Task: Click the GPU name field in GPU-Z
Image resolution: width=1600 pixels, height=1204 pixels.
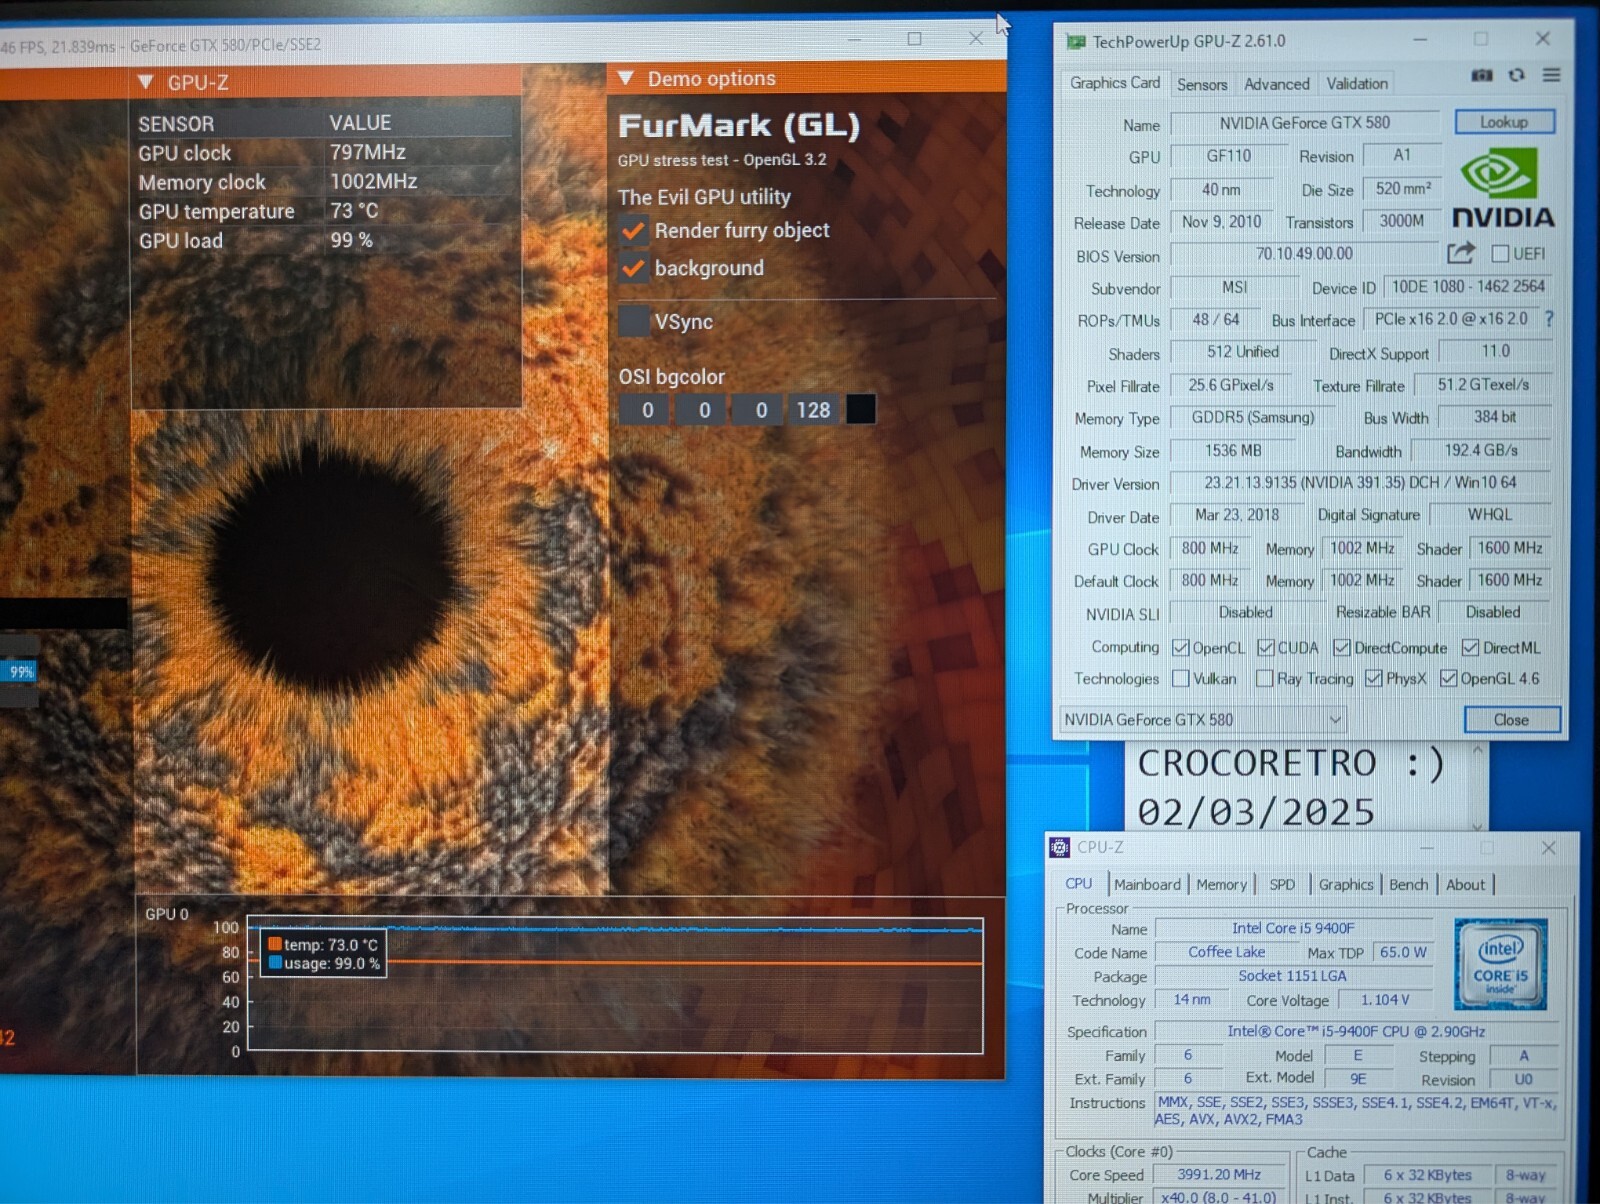Action: pos(1304,123)
